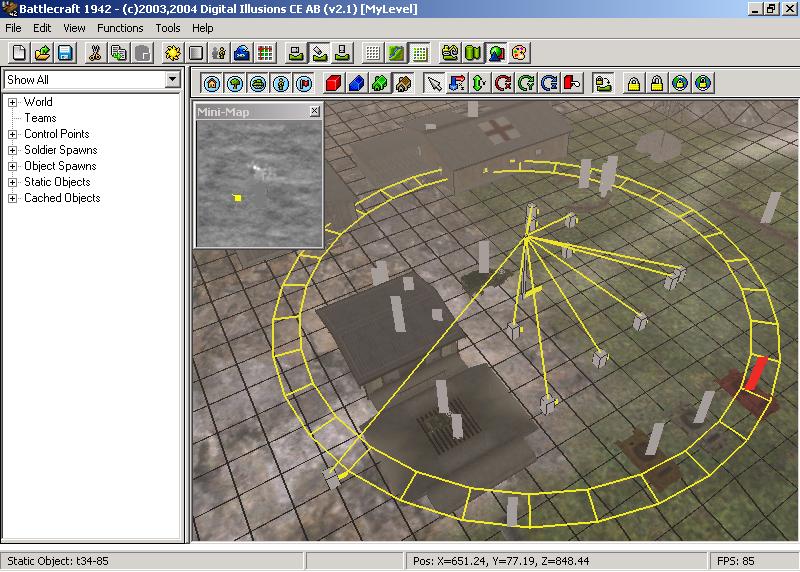Viewport: 800px width, 572px height.
Task: Open the Edit menu
Action: click(42, 28)
